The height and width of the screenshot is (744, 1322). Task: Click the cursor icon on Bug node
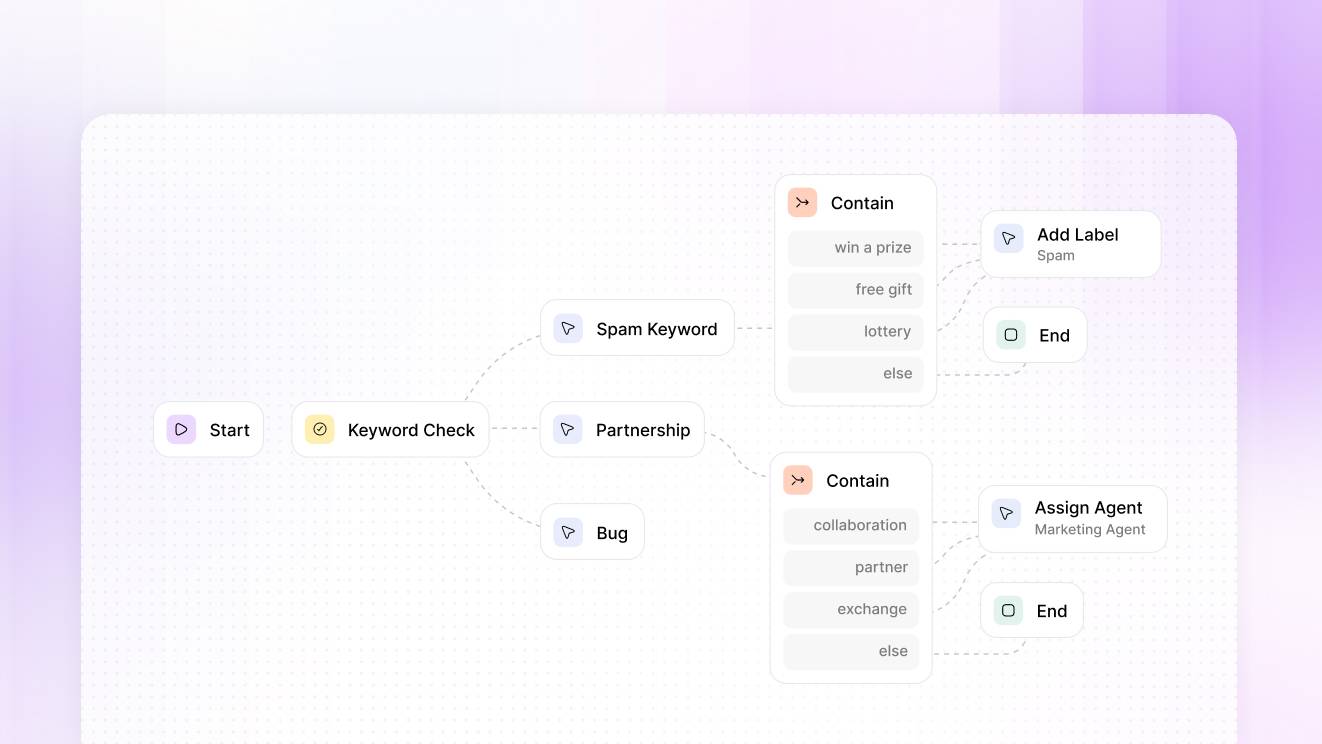[568, 532]
